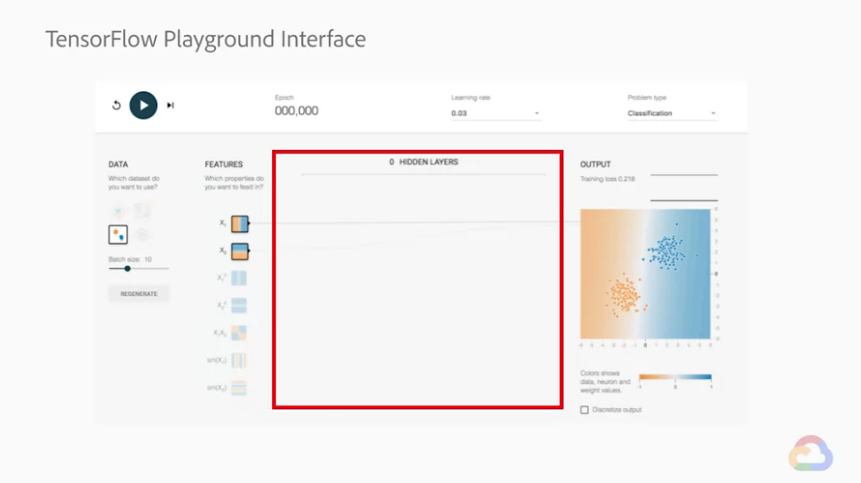Click the Batch size slider handle
Screen dimensions: 861x483
127,268
